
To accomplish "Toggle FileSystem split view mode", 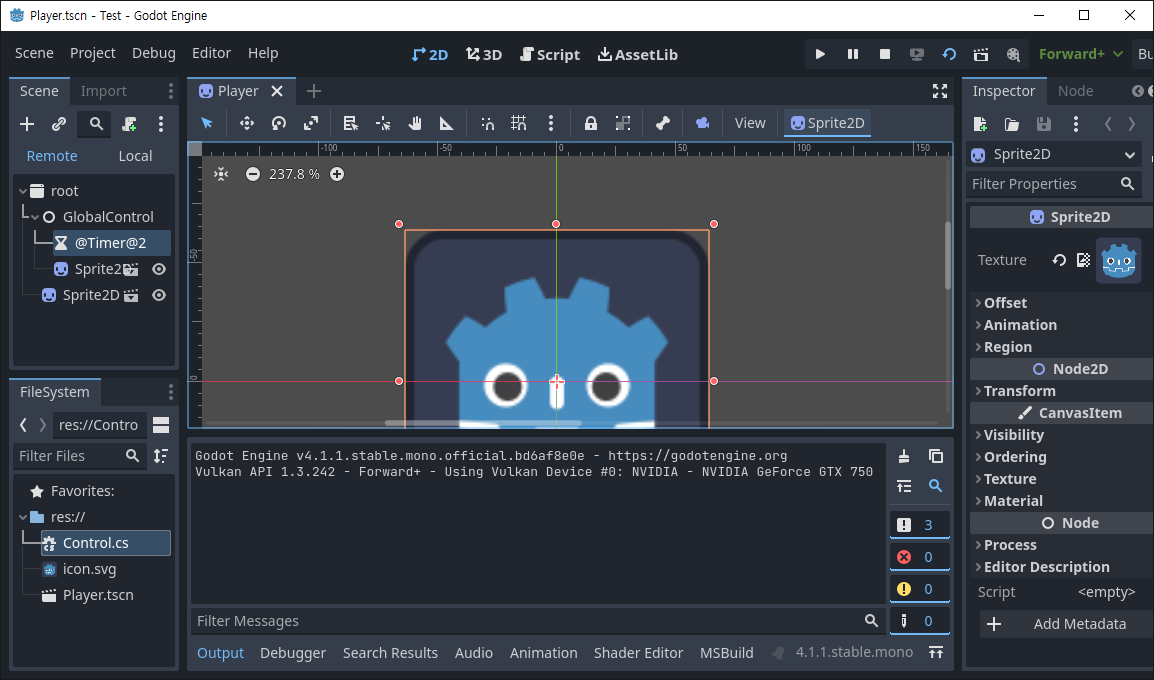I will coord(161,425).
